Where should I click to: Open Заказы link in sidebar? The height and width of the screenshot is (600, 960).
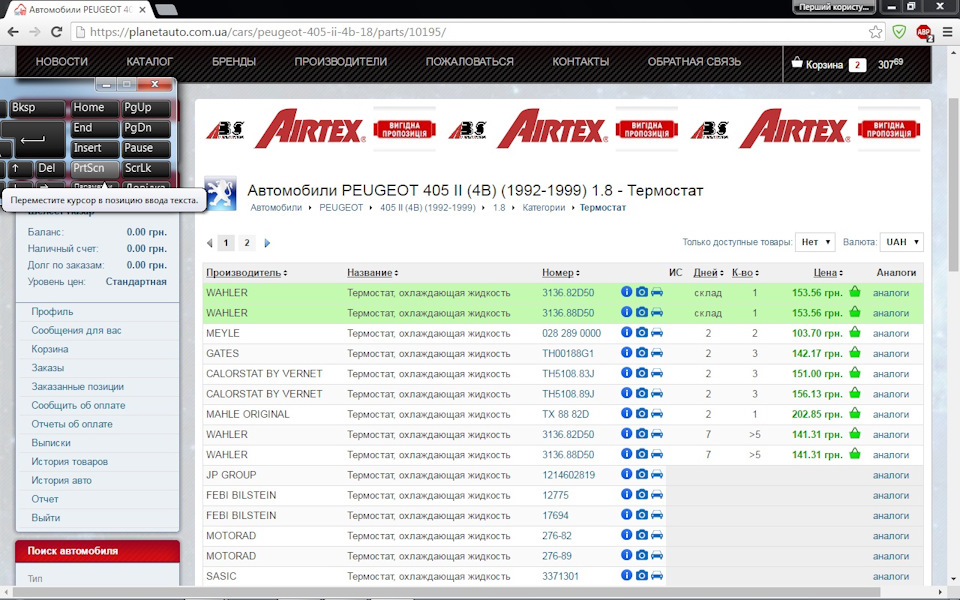coord(48,368)
